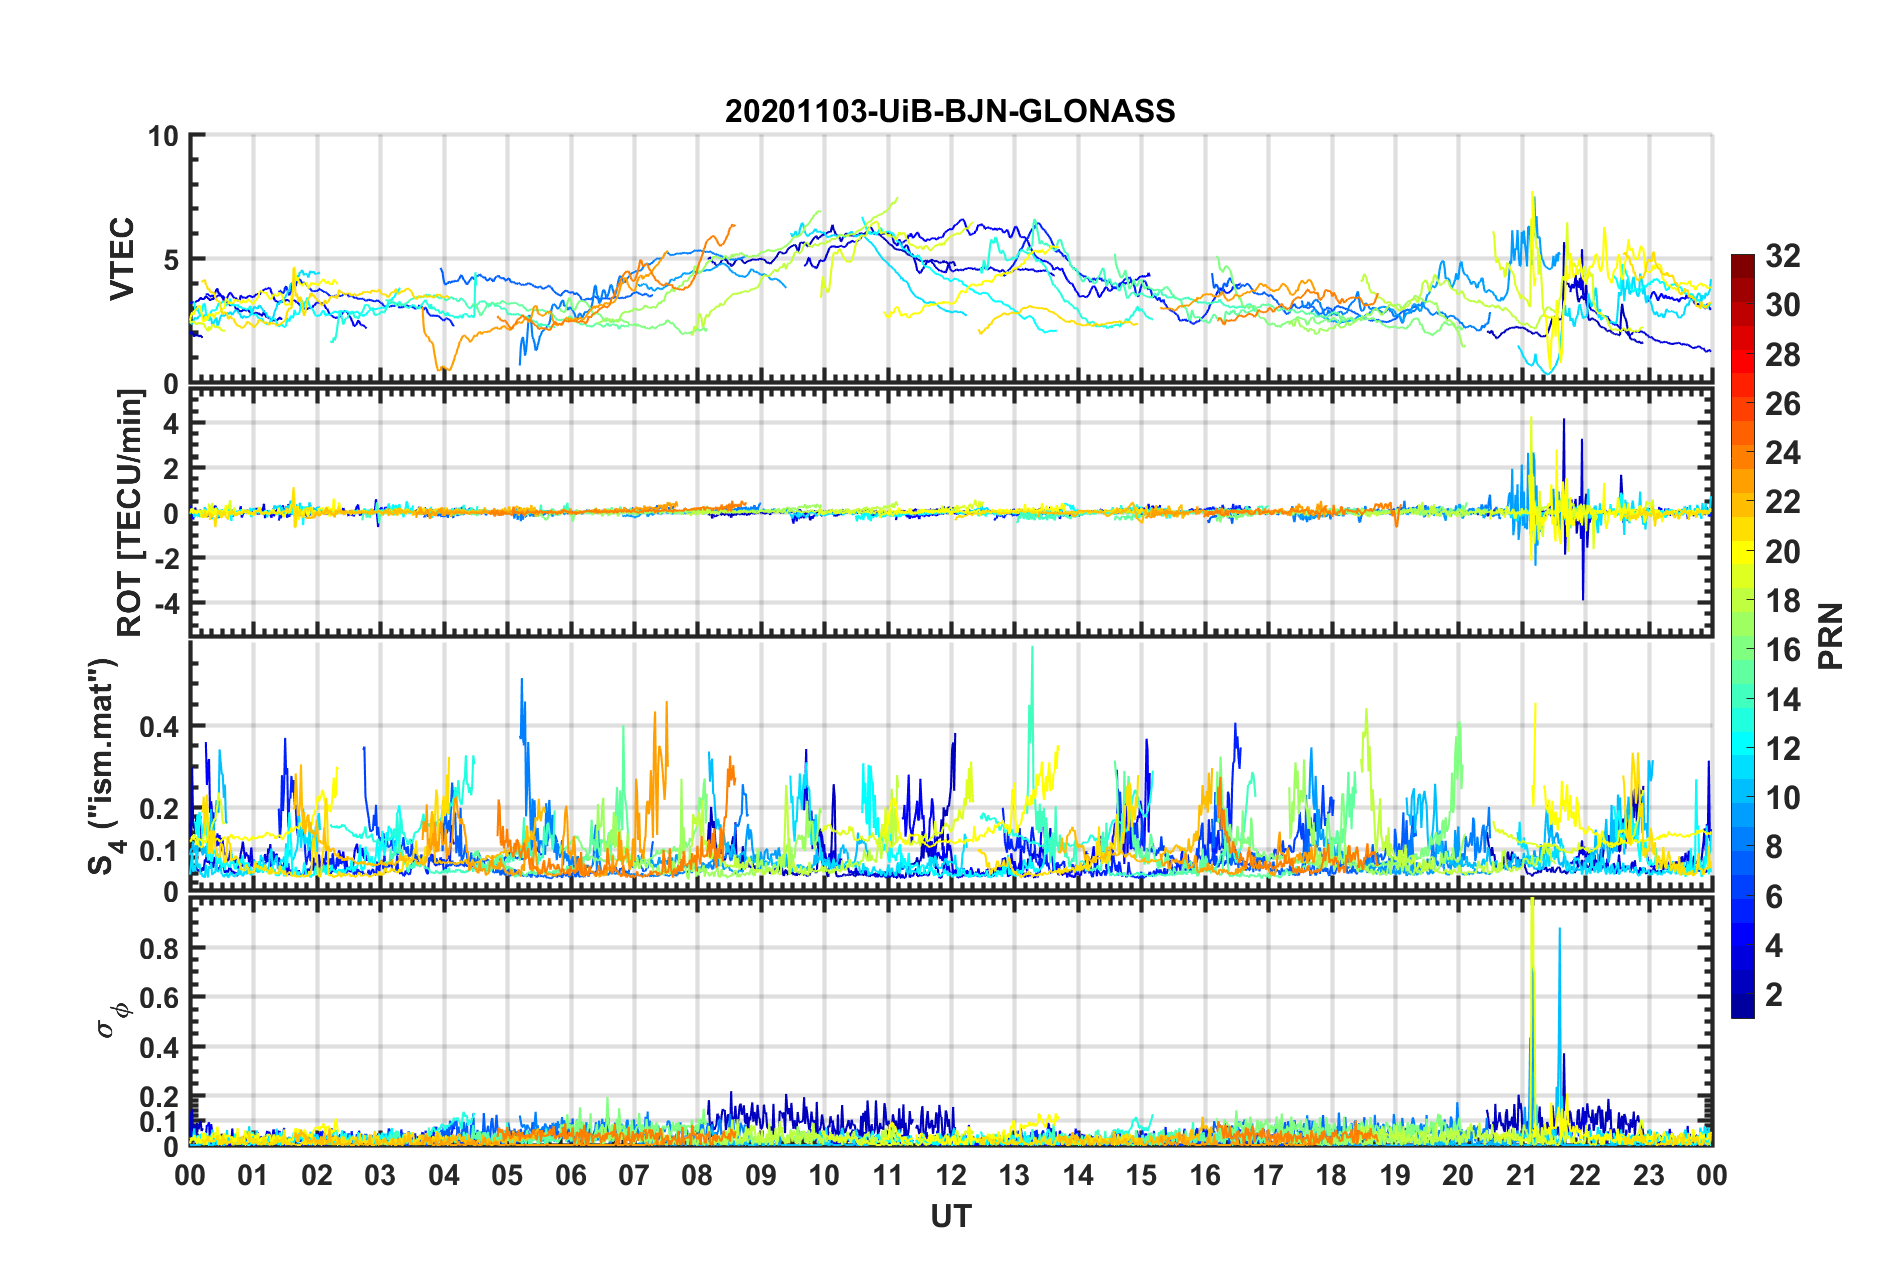This screenshot has height=1272, width=1902.
Task: Select colorbar tick label 24
Action: pyautogui.click(x=1782, y=453)
